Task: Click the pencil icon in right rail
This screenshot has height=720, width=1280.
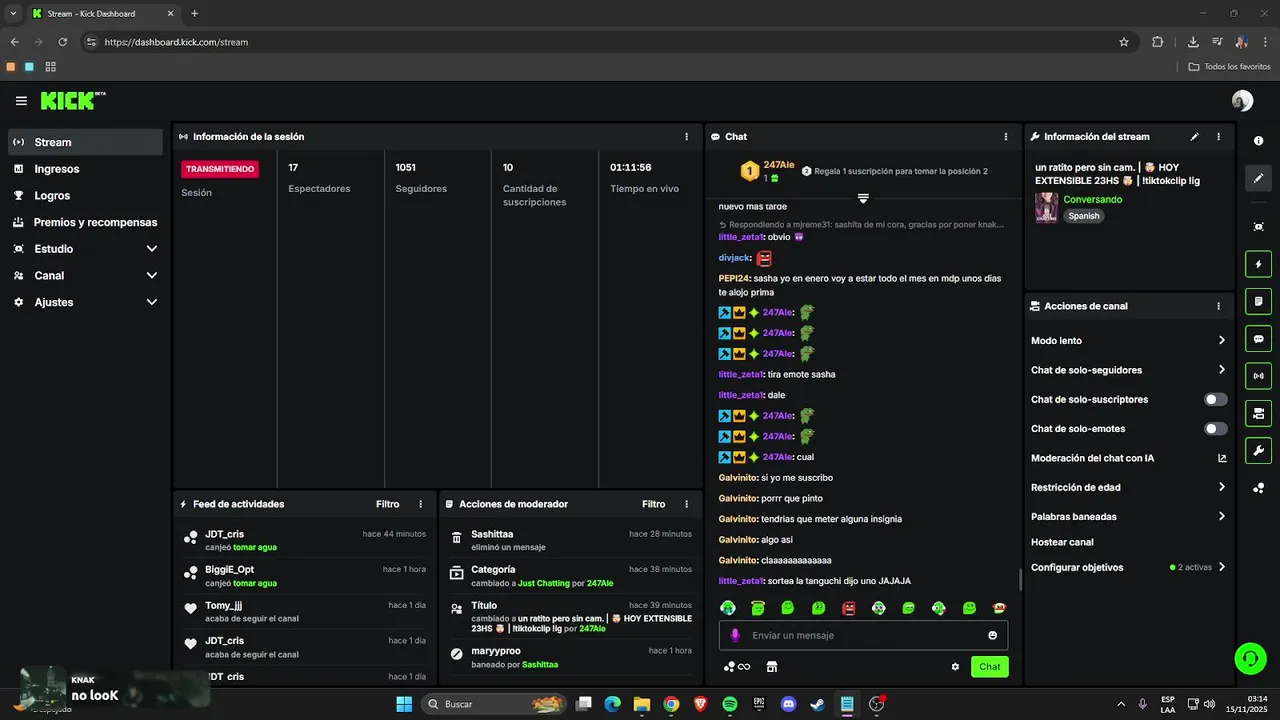Action: click(1259, 178)
